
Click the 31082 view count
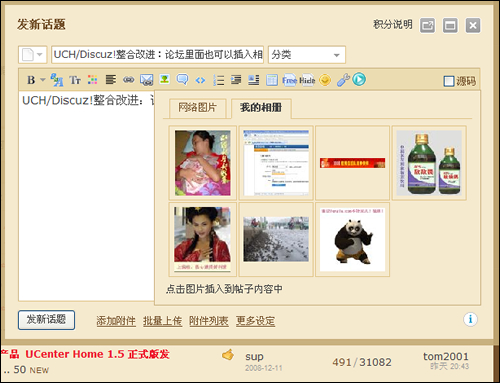point(375,362)
